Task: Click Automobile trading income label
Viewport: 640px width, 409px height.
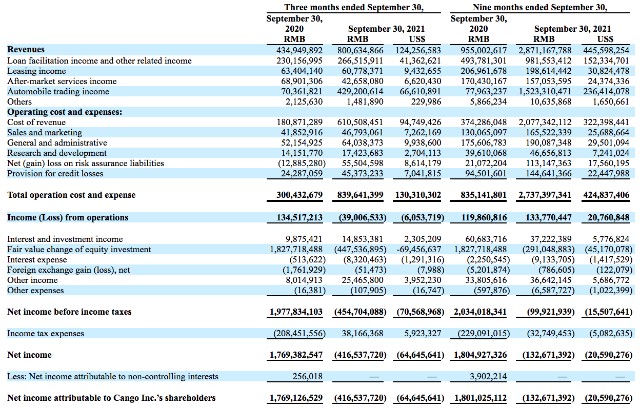Action: tap(58, 91)
